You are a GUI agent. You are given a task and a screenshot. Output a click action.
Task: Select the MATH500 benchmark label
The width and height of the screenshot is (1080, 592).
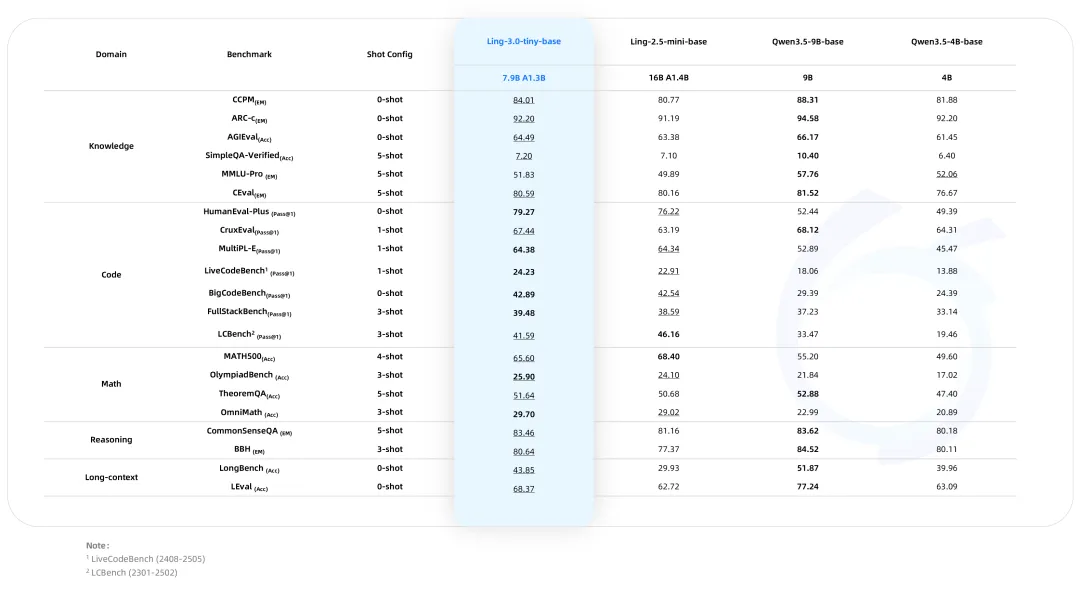tap(249, 357)
